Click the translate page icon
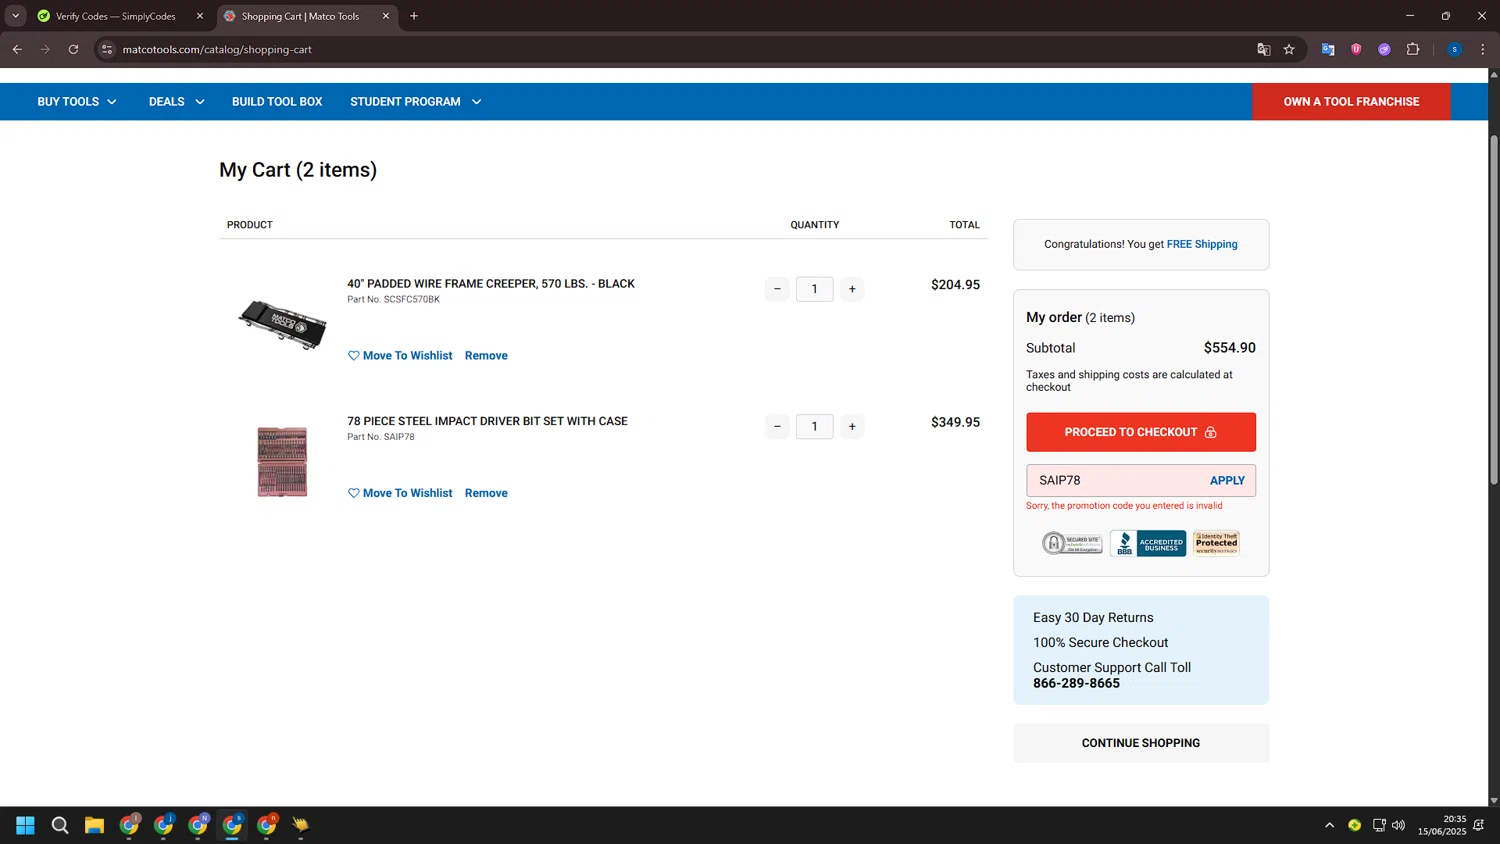 [x=1263, y=49]
